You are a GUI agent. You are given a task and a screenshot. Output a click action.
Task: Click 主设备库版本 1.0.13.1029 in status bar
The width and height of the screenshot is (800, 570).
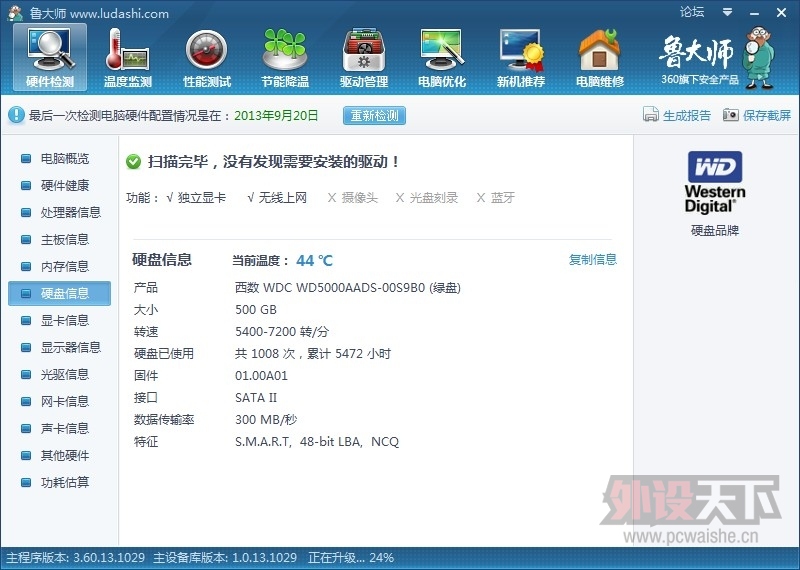click(x=225, y=557)
